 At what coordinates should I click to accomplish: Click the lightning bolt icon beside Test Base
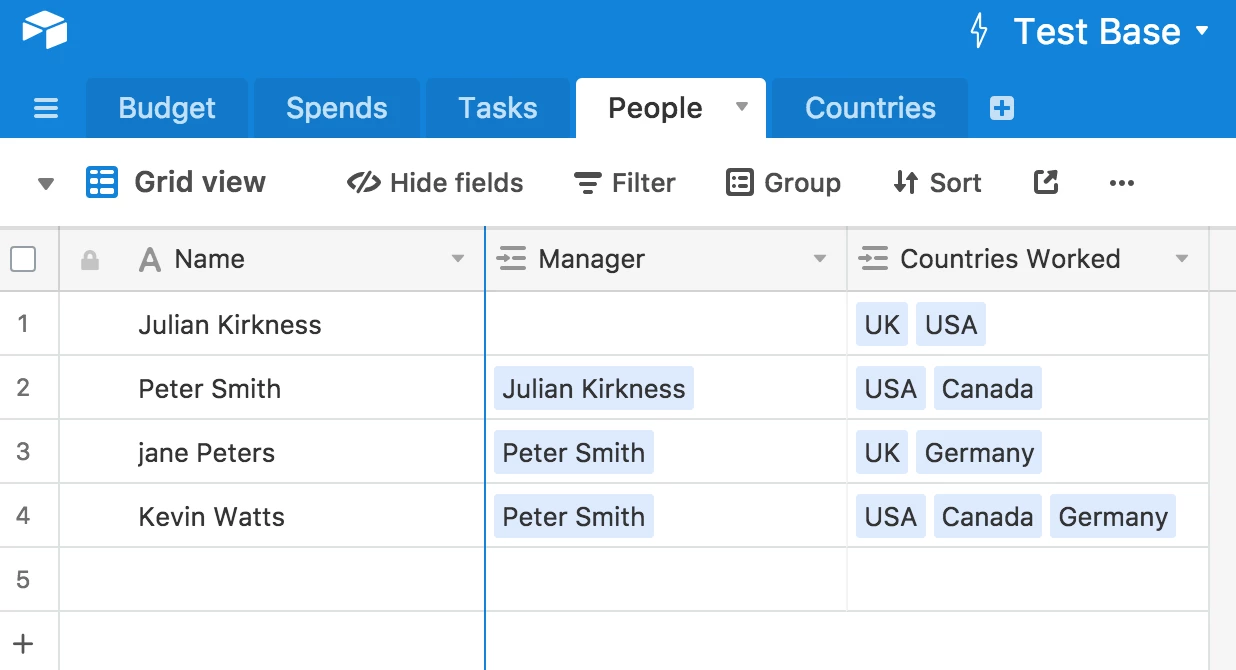tap(980, 31)
